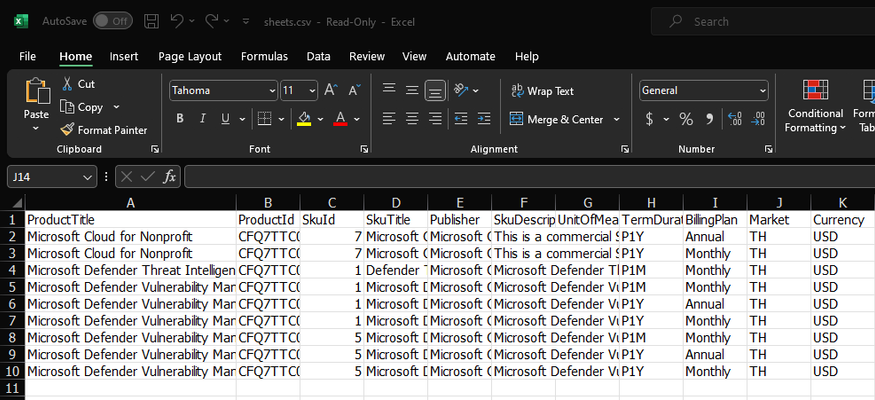875x400 pixels.
Task: Open the Data tab
Action: (x=319, y=56)
